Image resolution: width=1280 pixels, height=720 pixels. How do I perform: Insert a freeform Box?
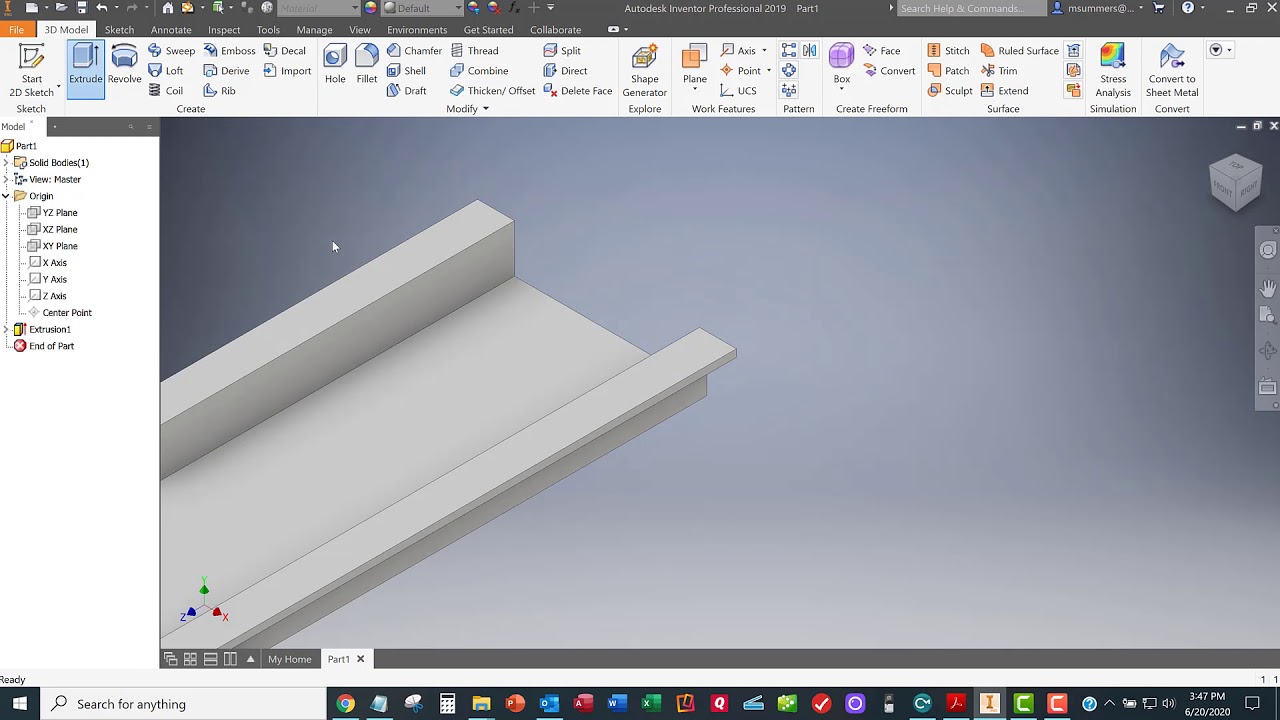pos(842,66)
